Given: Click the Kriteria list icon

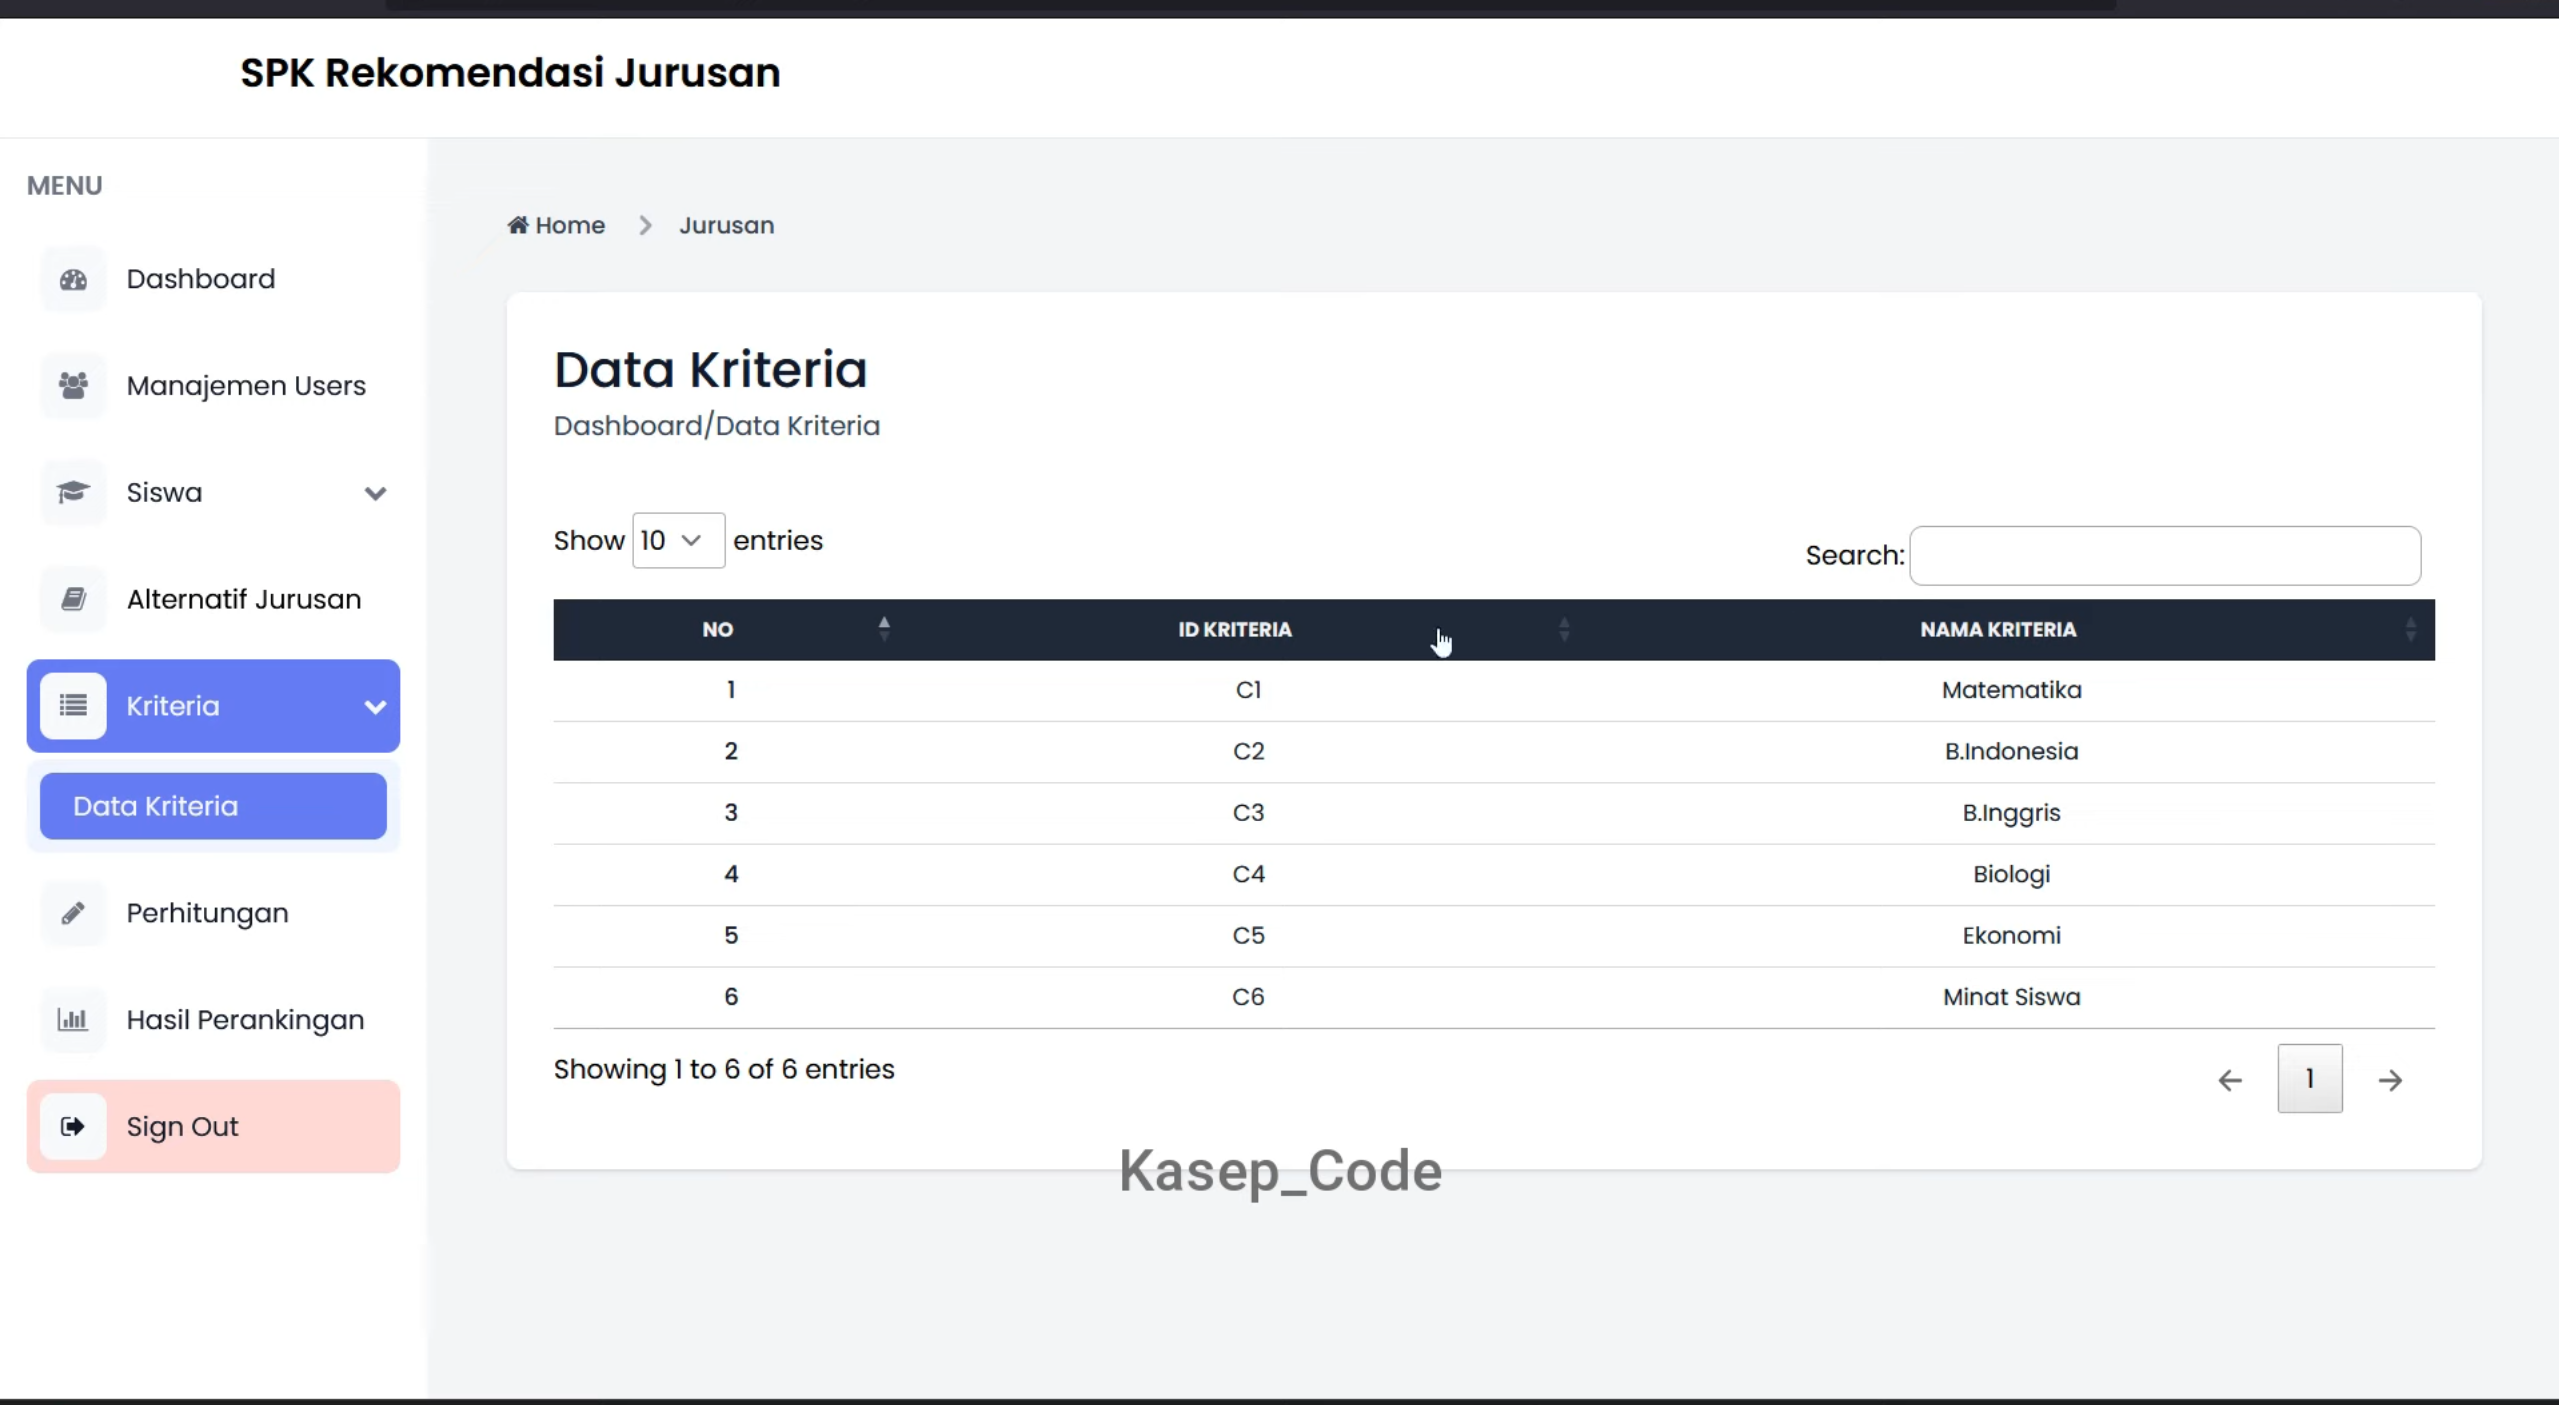Looking at the screenshot, I should pos(73,706).
